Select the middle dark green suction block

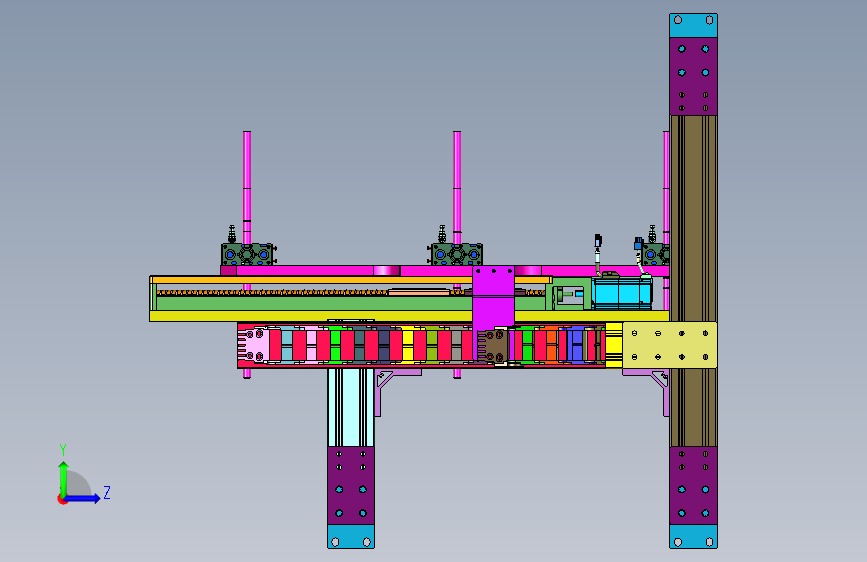tap(456, 254)
